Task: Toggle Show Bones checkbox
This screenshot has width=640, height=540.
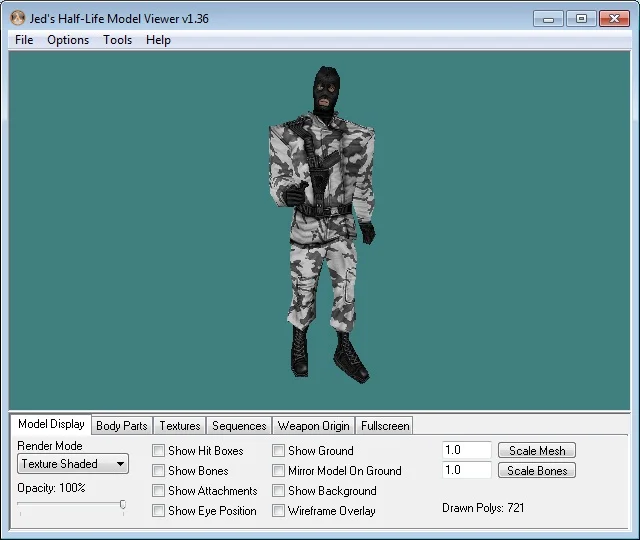Action: 159,471
